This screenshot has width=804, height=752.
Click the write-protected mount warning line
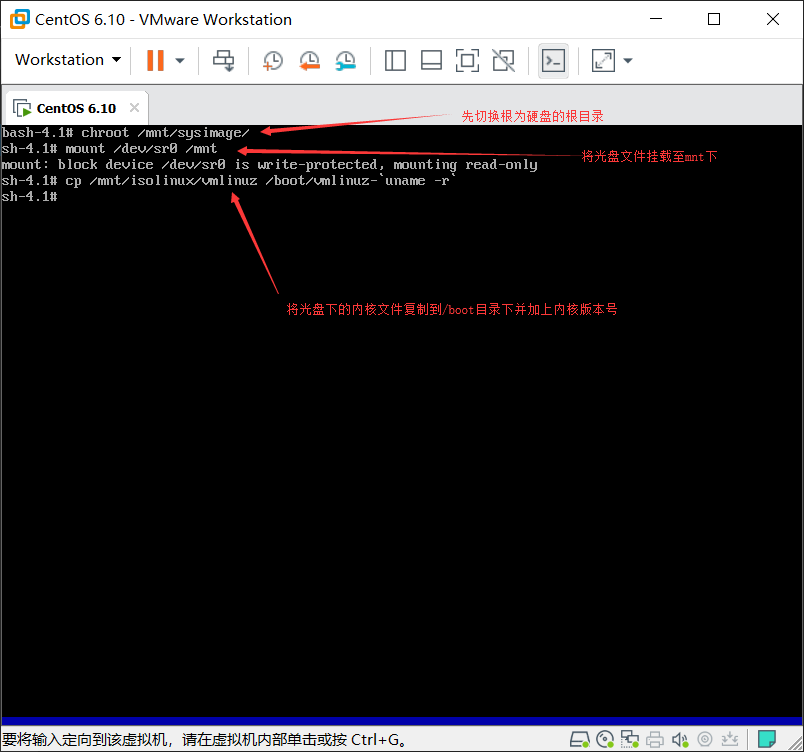(269, 165)
